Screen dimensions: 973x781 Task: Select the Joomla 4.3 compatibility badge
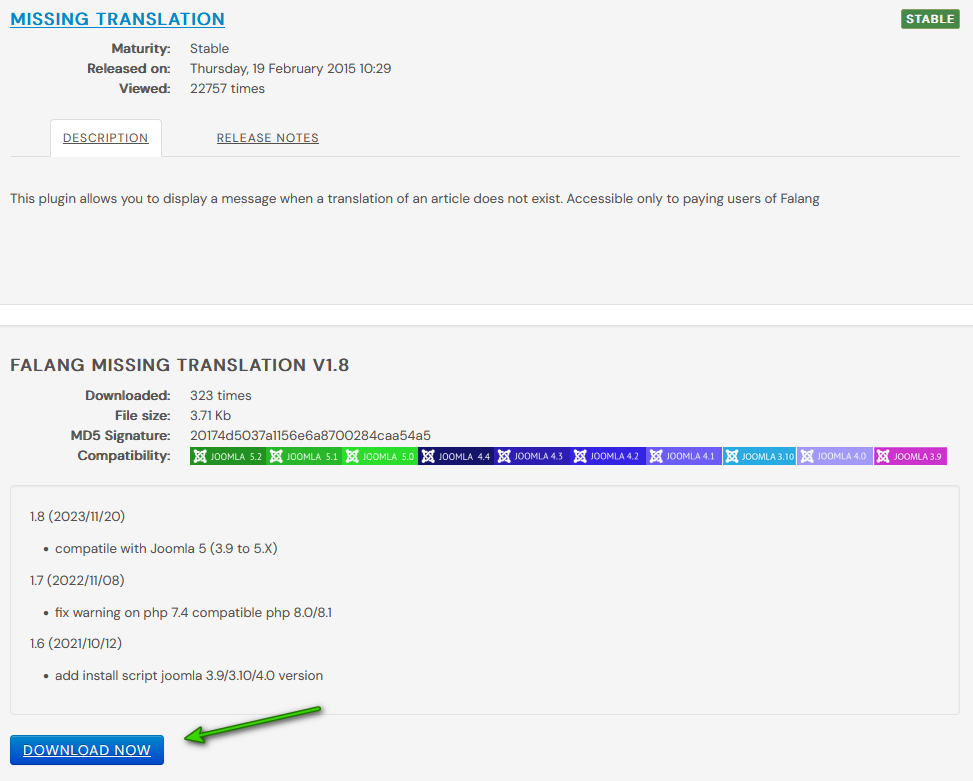532,457
